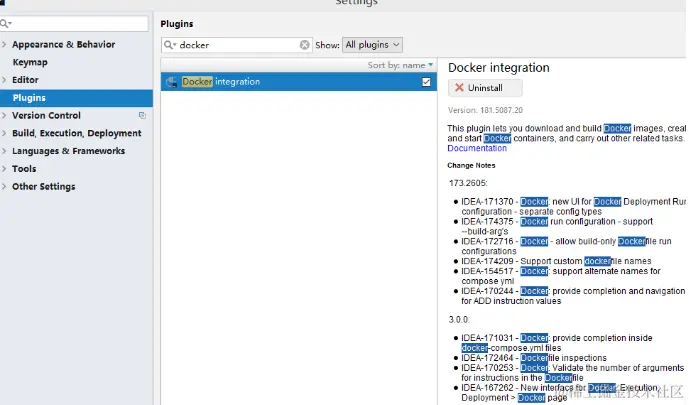Expand the Other Settings section
689x405 pixels.
(x=4, y=187)
